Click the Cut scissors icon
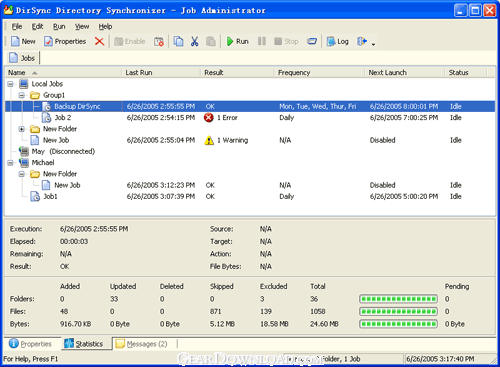This screenshot has width=500, height=367. click(x=194, y=42)
